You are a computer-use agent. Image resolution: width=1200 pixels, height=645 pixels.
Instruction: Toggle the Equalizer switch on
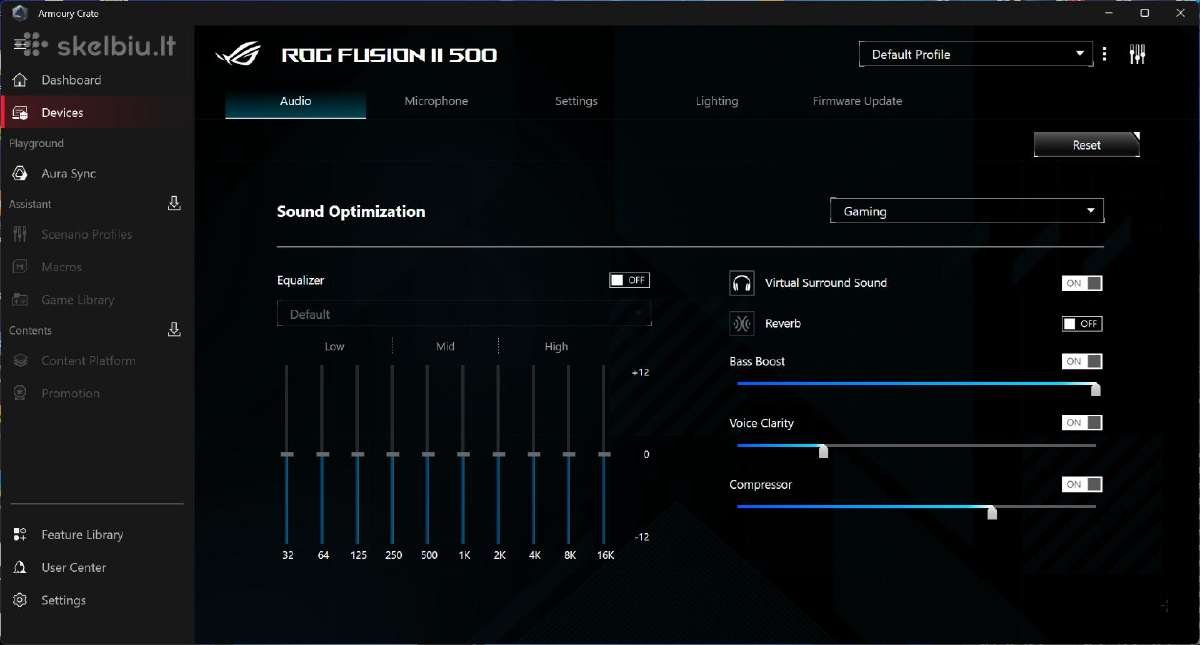coord(630,280)
